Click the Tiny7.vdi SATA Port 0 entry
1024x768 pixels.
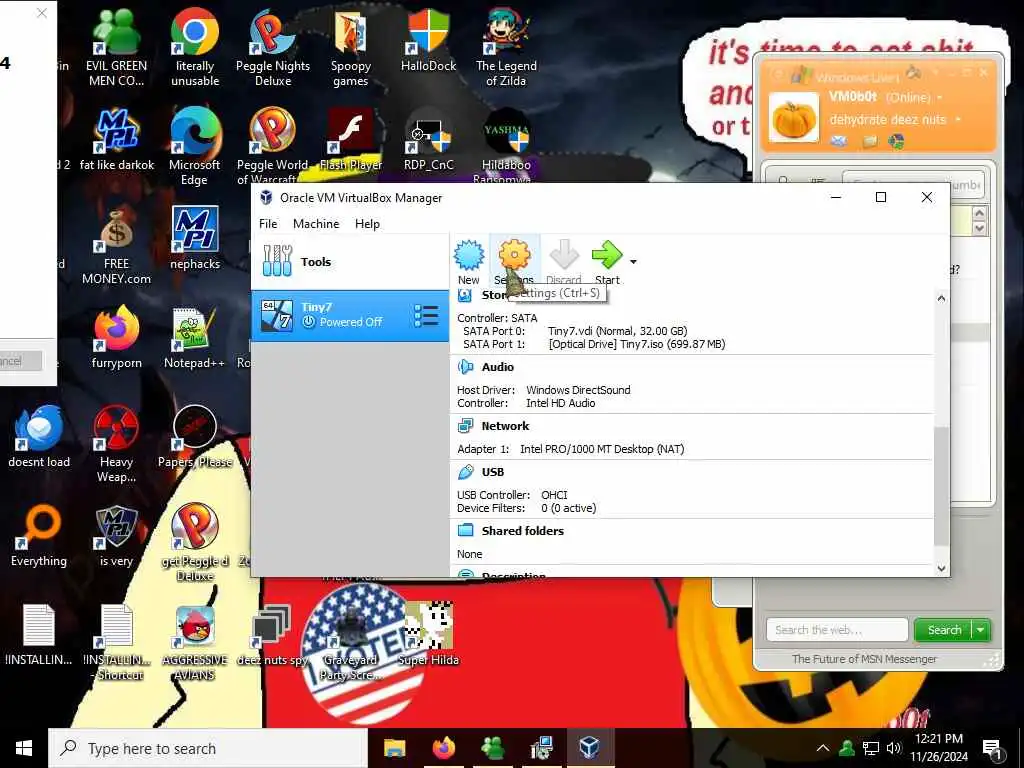pyautogui.click(x=617, y=331)
